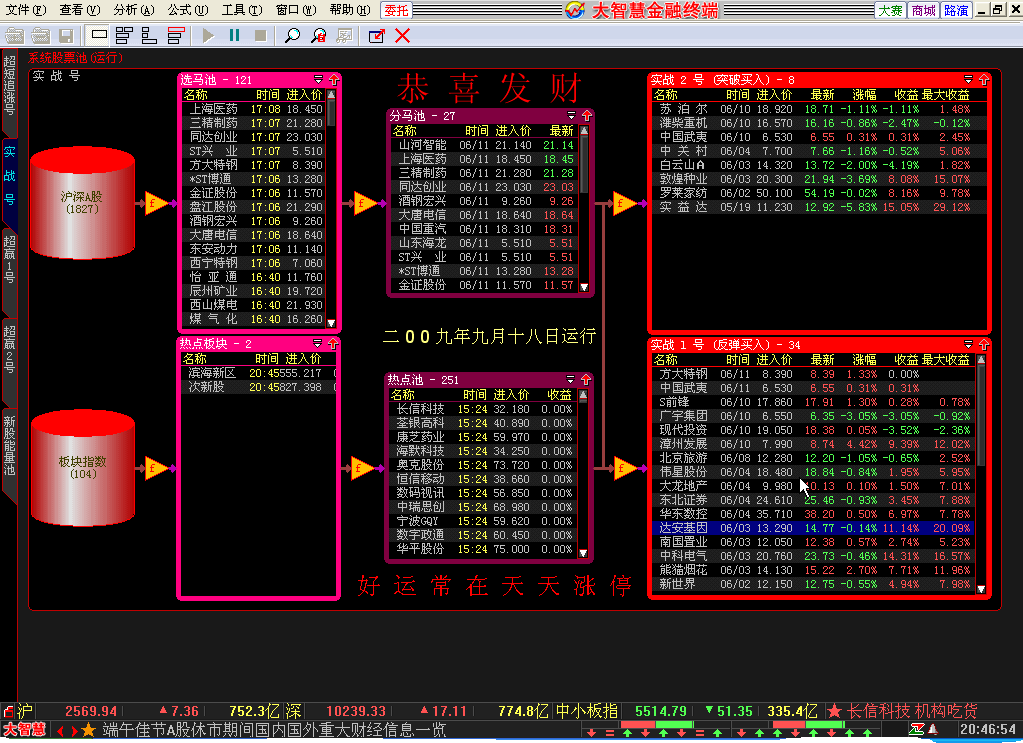Stop the stock pool run
The height and width of the screenshot is (743, 1023).
(x=260, y=35)
